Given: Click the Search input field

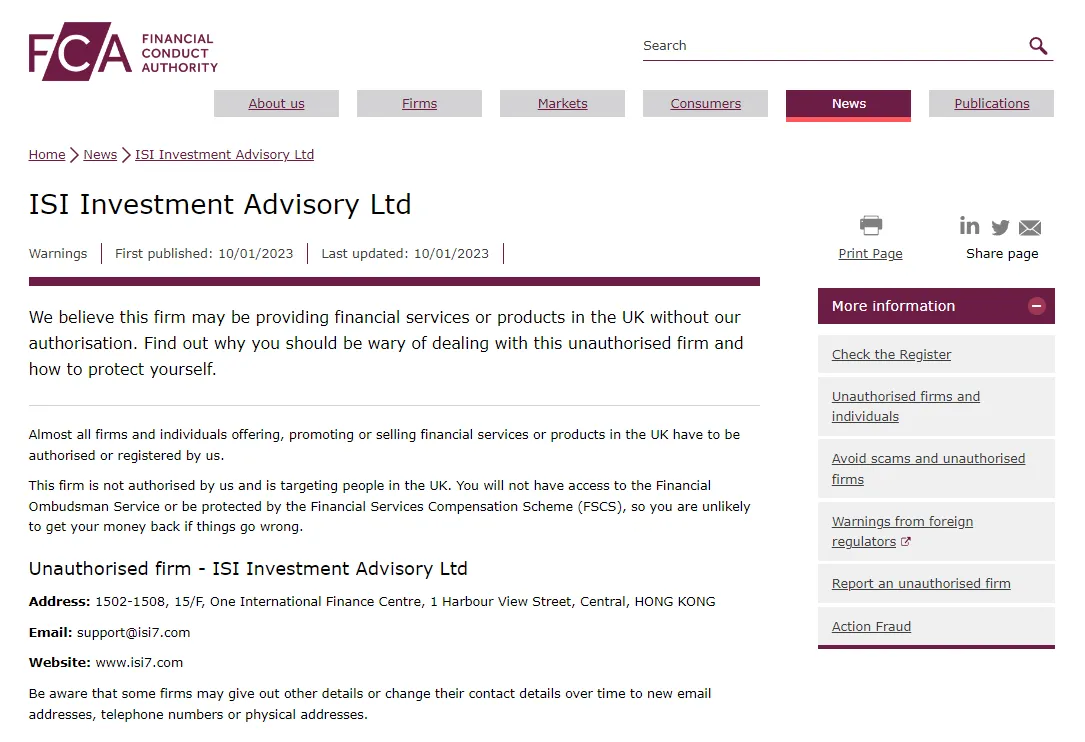Looking at the screenshot, I should click(x=834, y=46).
